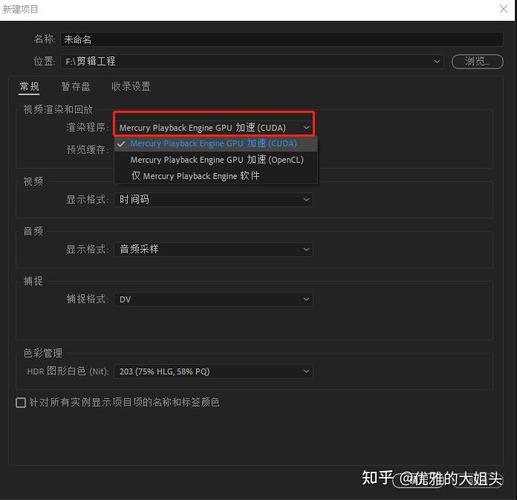Image resolution: width=517 pixels, height=500 pixels.
Task: Close the 新建项目 dialog
Action: coord(503,9)
